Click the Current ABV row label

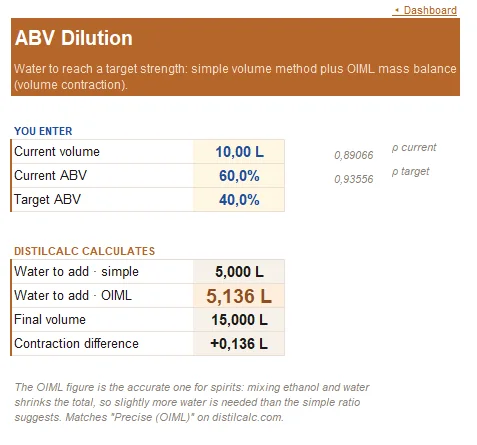coord(51,176)
